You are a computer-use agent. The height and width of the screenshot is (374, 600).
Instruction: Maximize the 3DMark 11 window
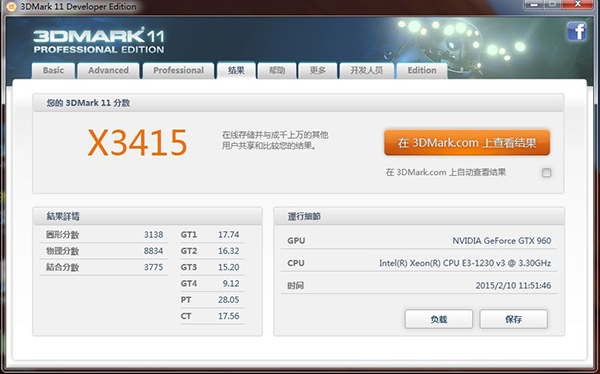coord(553,4)
